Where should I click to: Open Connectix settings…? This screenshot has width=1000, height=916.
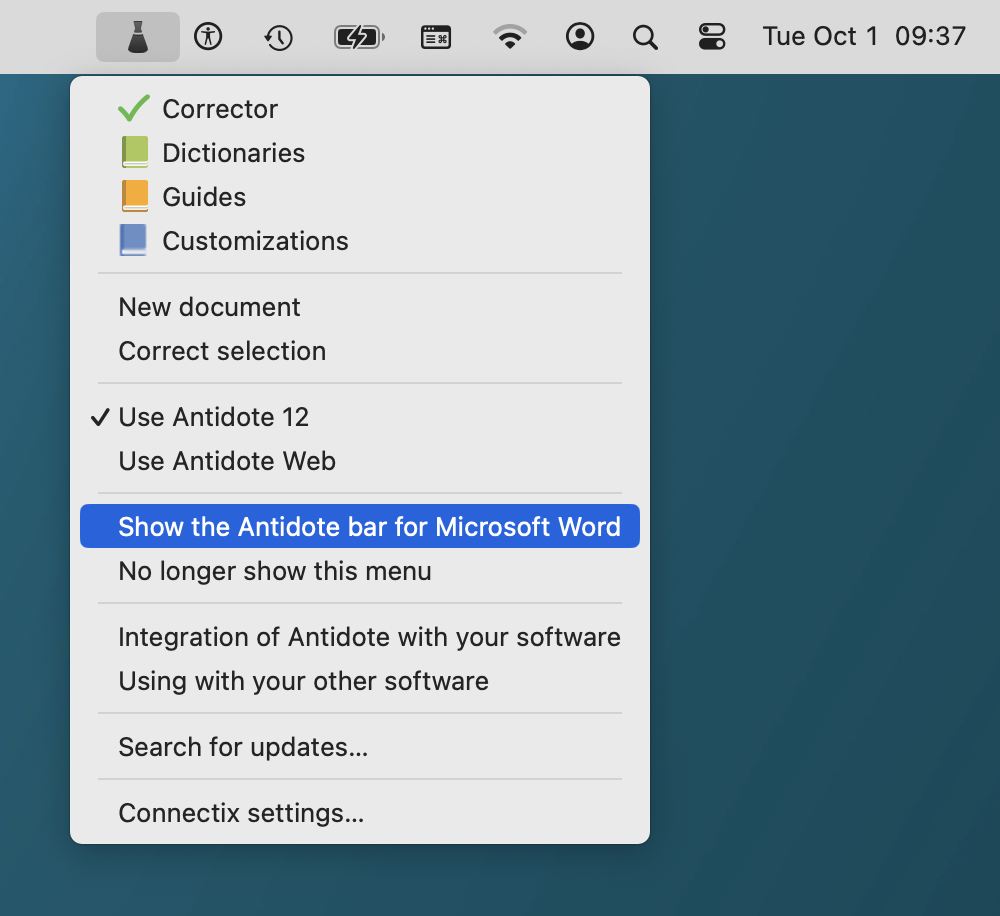point(360,813)
